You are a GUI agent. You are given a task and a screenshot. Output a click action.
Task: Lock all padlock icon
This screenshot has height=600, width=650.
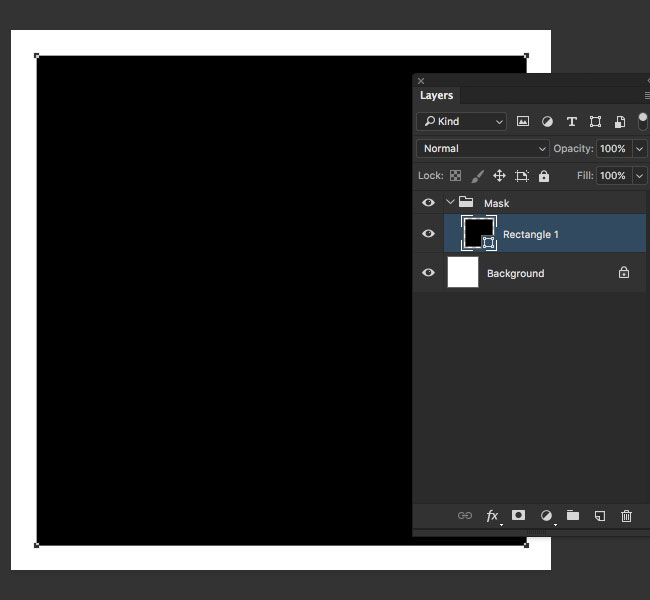(543, 176)
